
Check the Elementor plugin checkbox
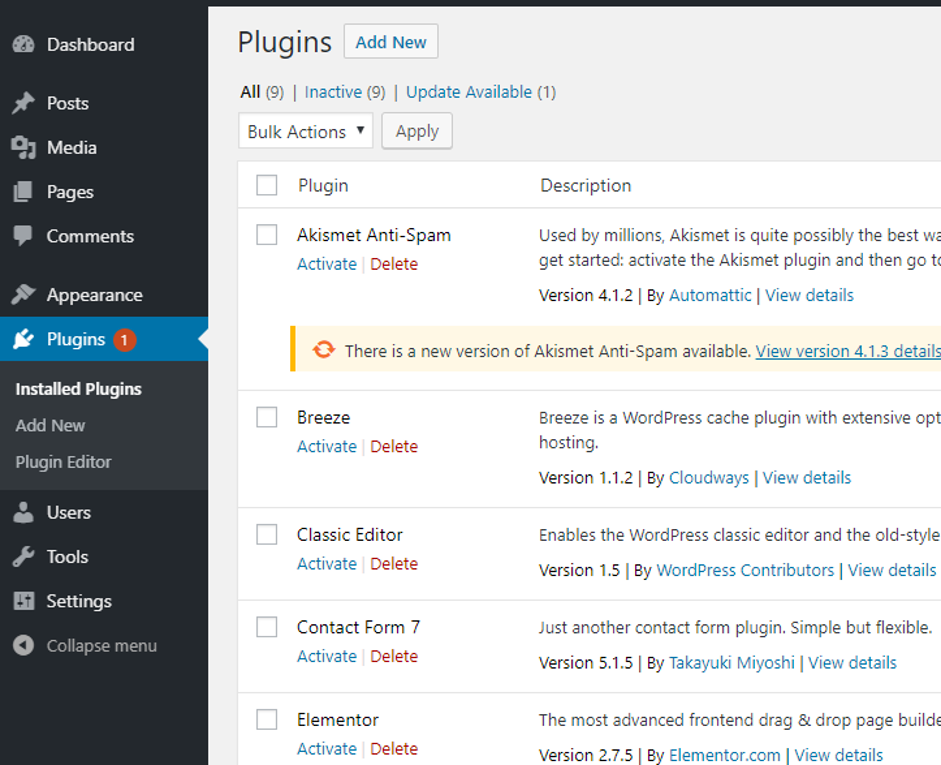[266, 719]
